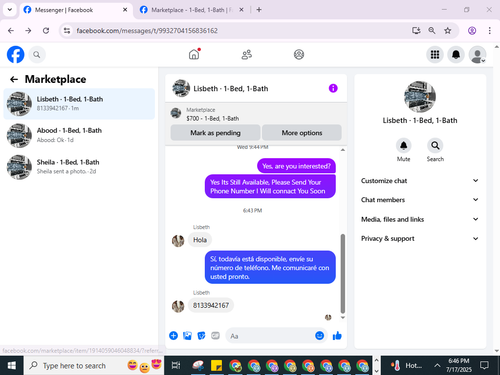Attach a photo with the image icon
500x375 pixels.
[187, 336]
